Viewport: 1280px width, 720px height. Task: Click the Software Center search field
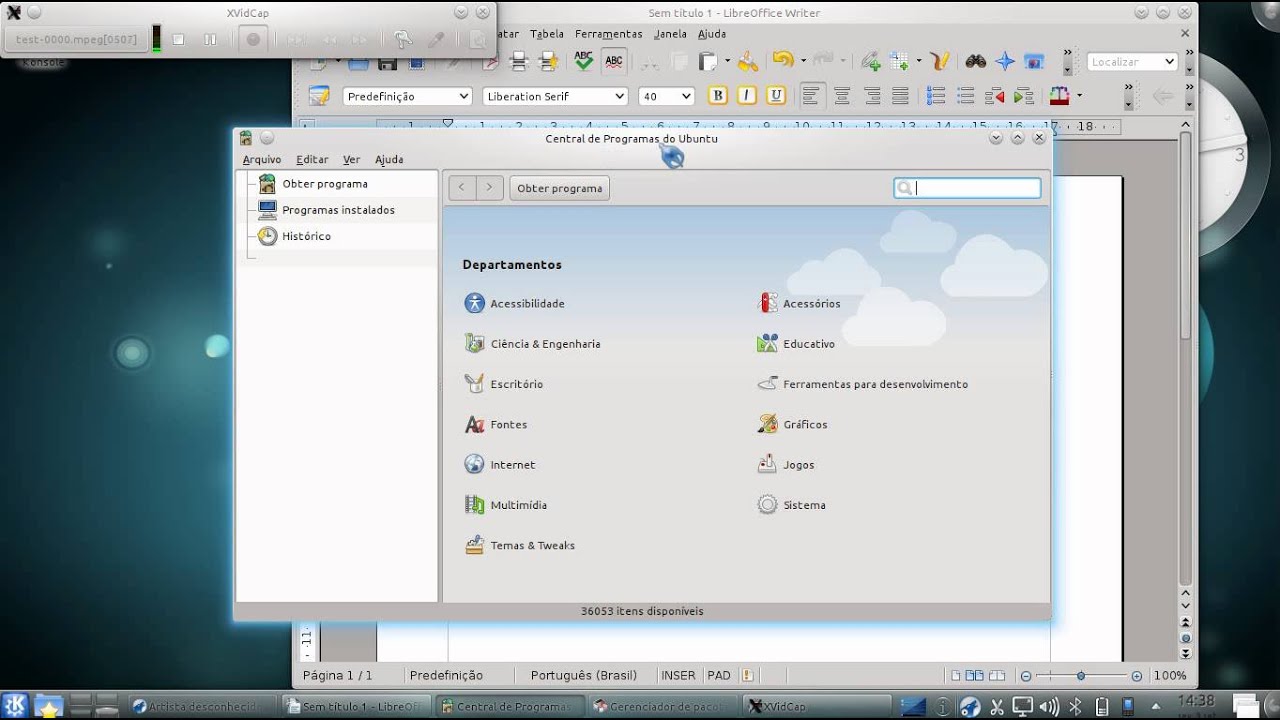click(x=967, y=188)
